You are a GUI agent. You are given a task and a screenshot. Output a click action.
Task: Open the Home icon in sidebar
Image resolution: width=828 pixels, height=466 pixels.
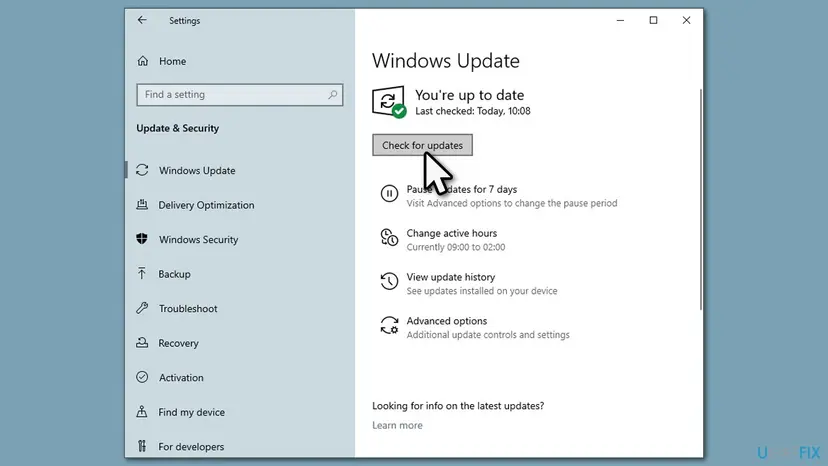click(143, 61)
